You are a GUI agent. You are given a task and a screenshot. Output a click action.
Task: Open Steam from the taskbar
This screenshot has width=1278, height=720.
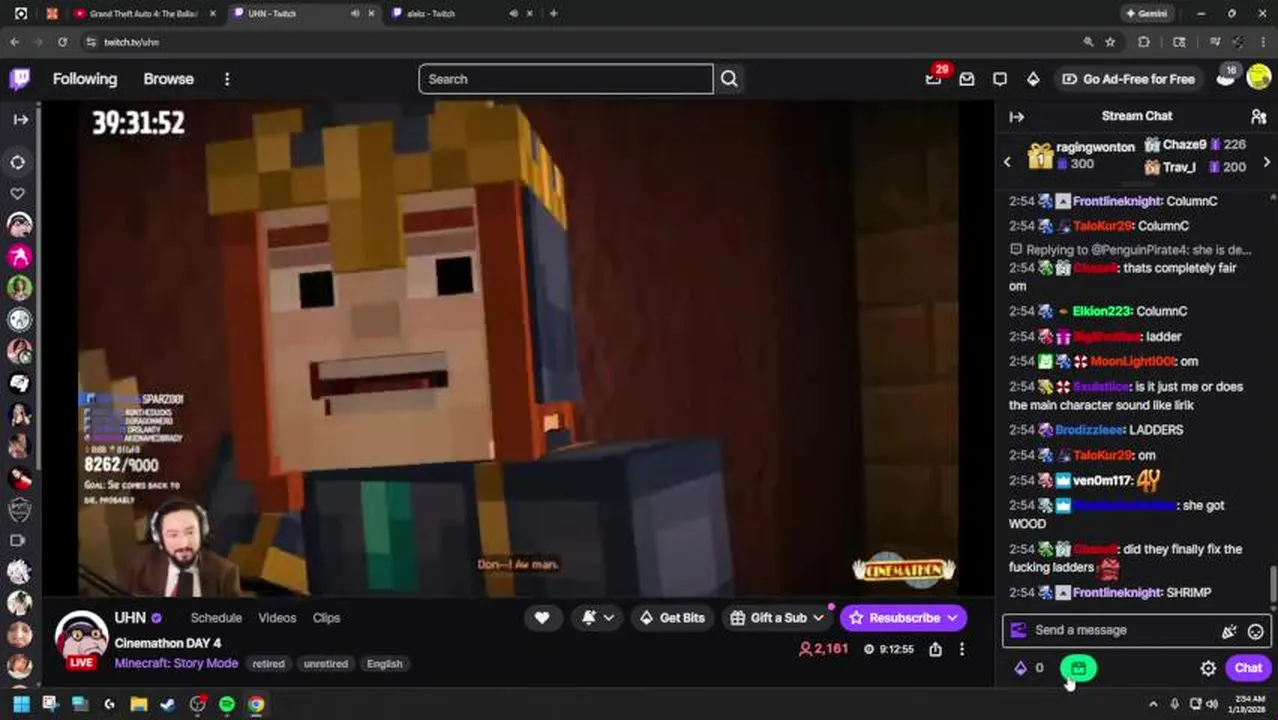coord(168,704)
